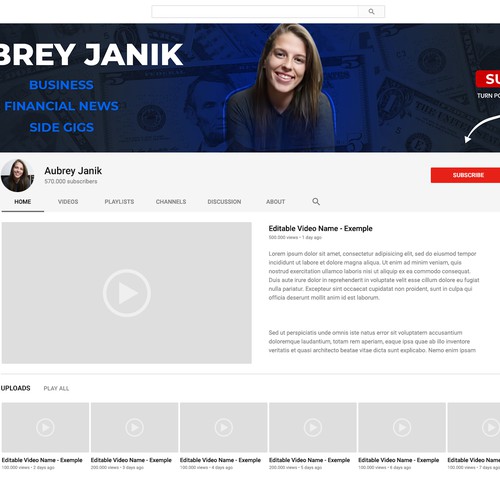Viewport: 500px width, 500px height.
Task: Select the Home tab
Action: 23,202
